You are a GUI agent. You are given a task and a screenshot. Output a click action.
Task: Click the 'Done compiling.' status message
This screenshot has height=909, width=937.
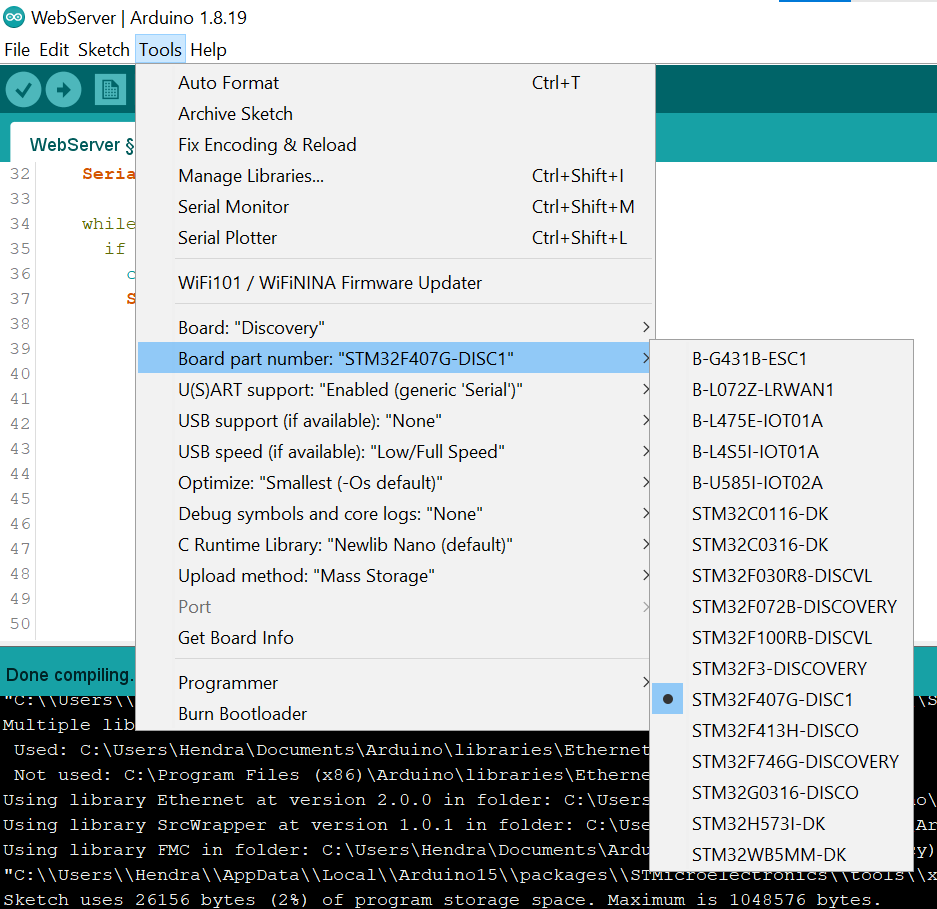pos(69,675)
